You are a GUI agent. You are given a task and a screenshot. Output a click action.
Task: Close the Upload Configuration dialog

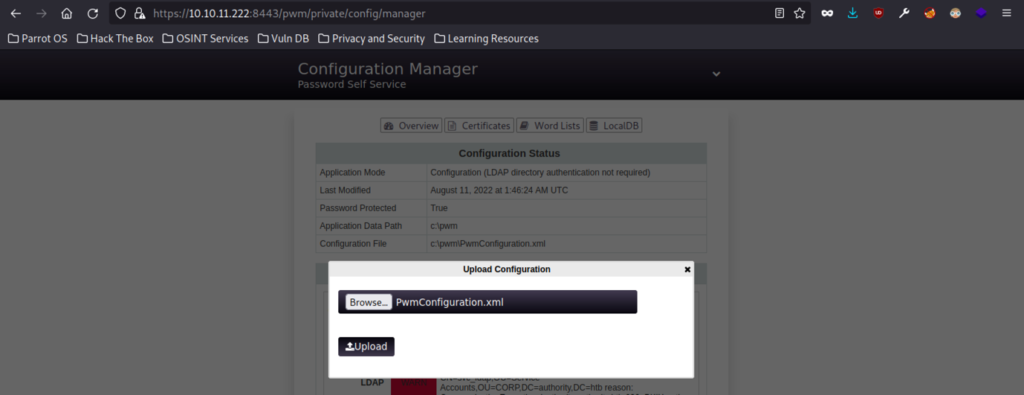tap(687, 269)
